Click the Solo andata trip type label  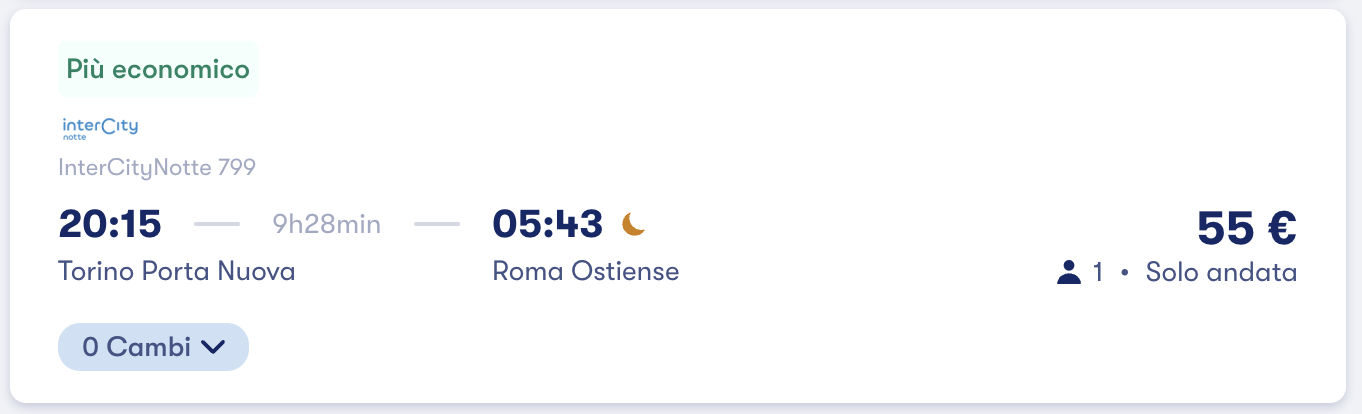coord(1221,272)
